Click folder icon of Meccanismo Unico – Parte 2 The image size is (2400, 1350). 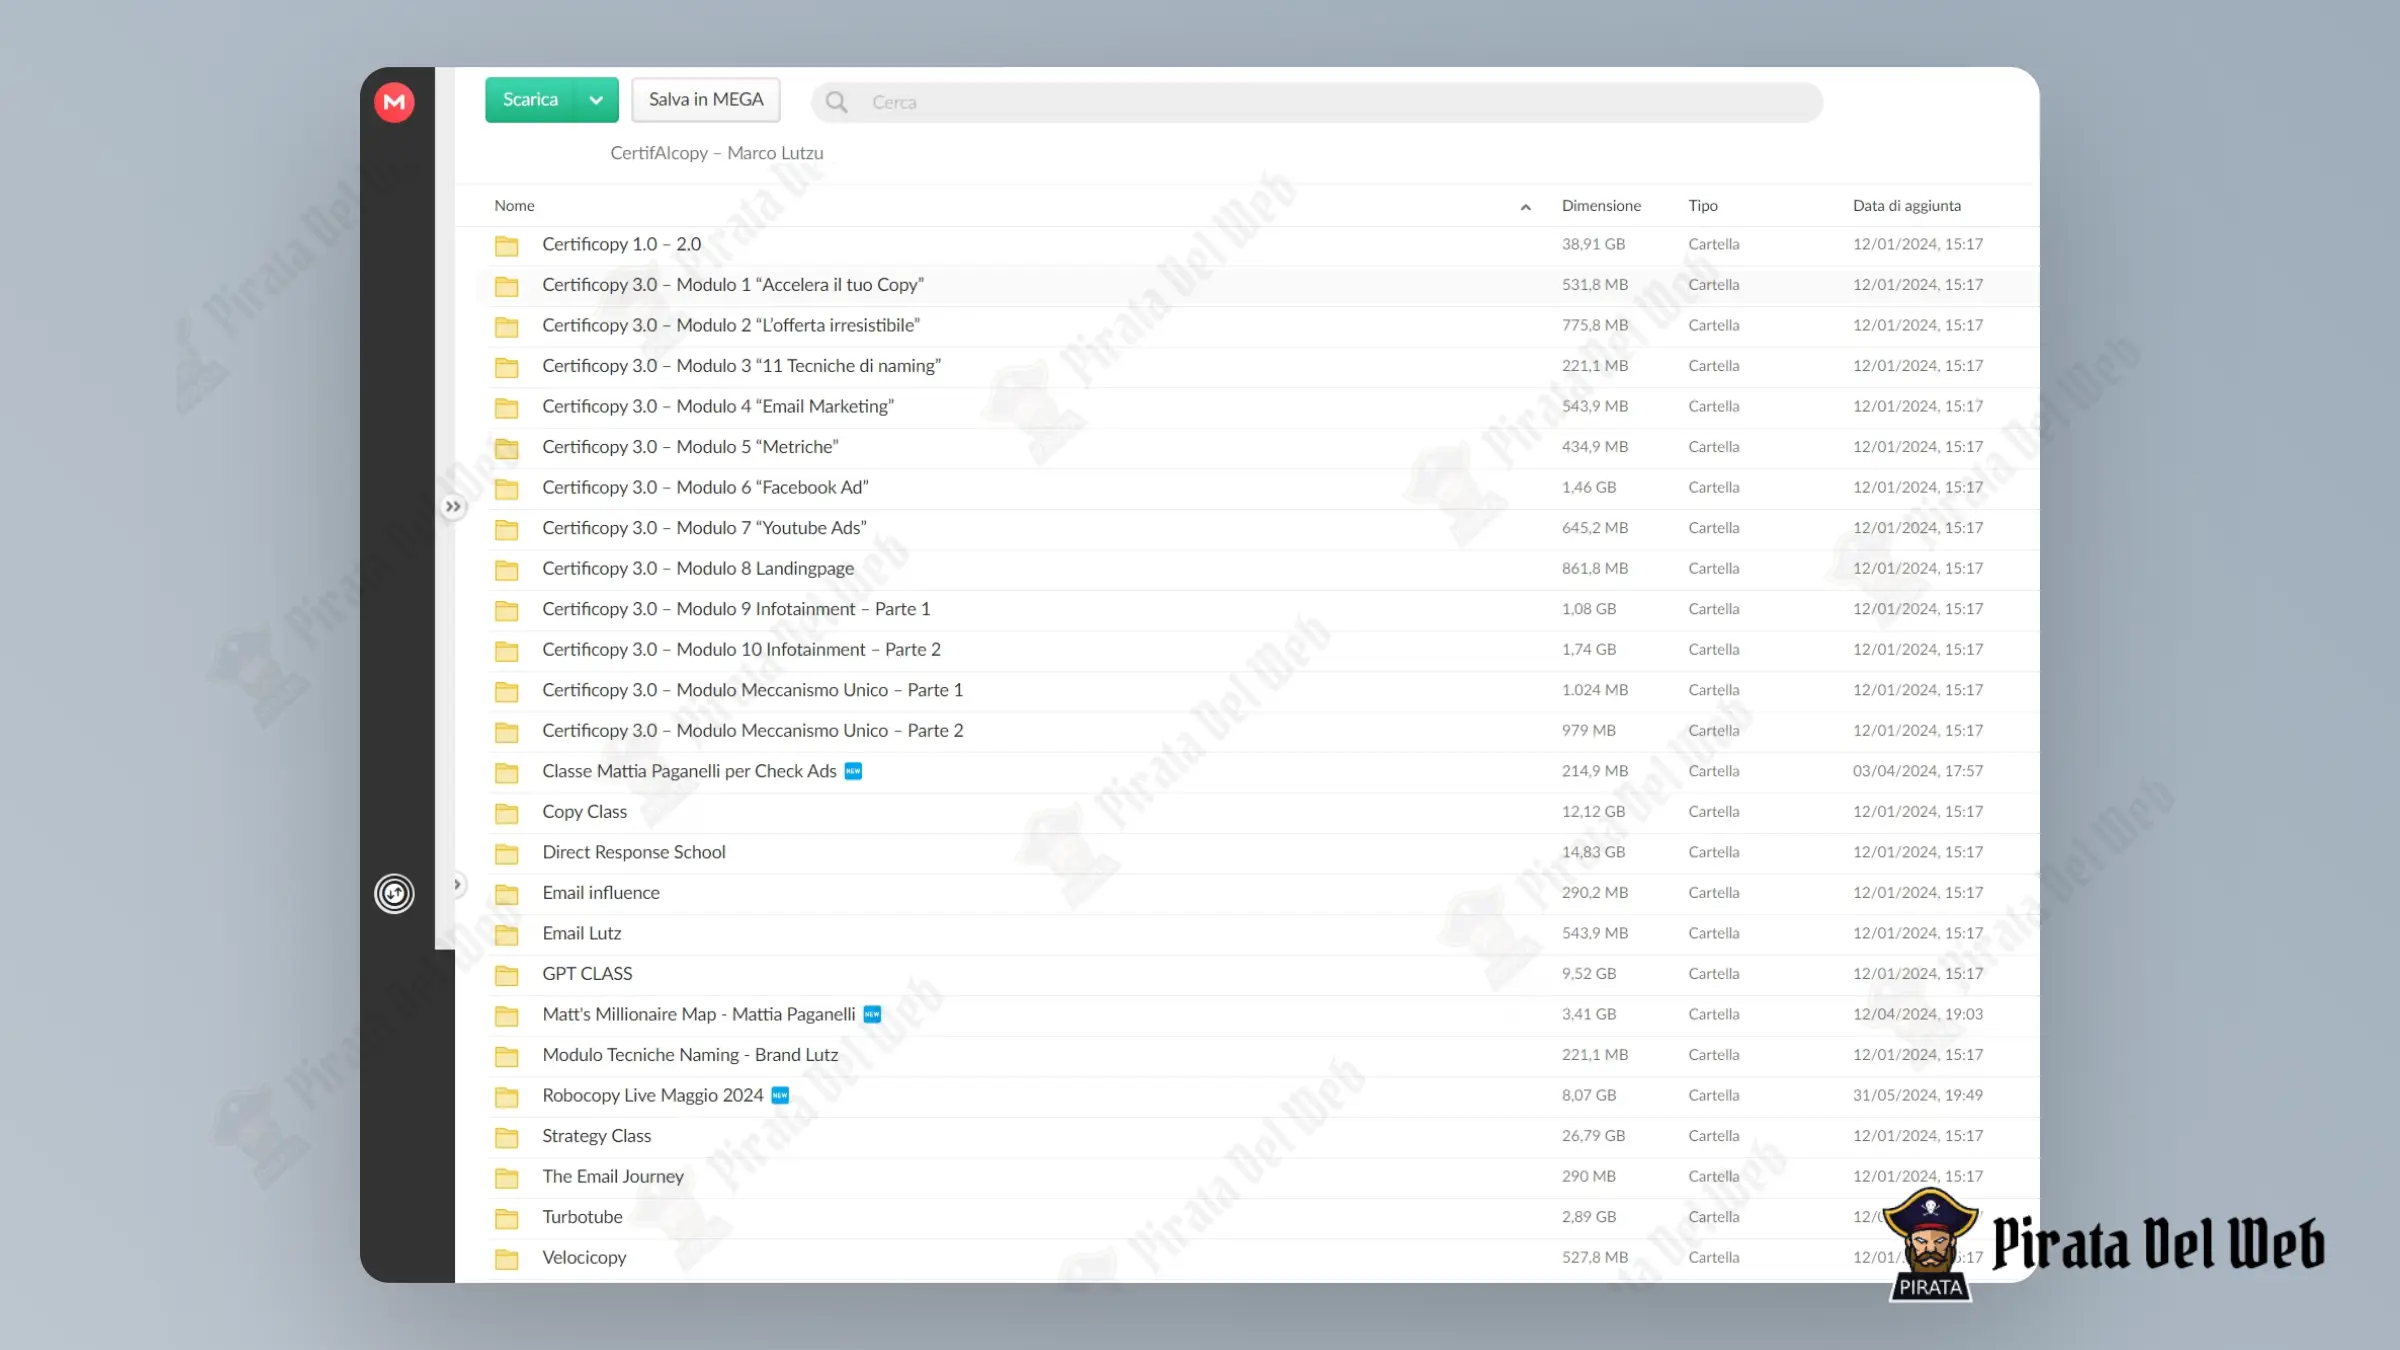507,731
